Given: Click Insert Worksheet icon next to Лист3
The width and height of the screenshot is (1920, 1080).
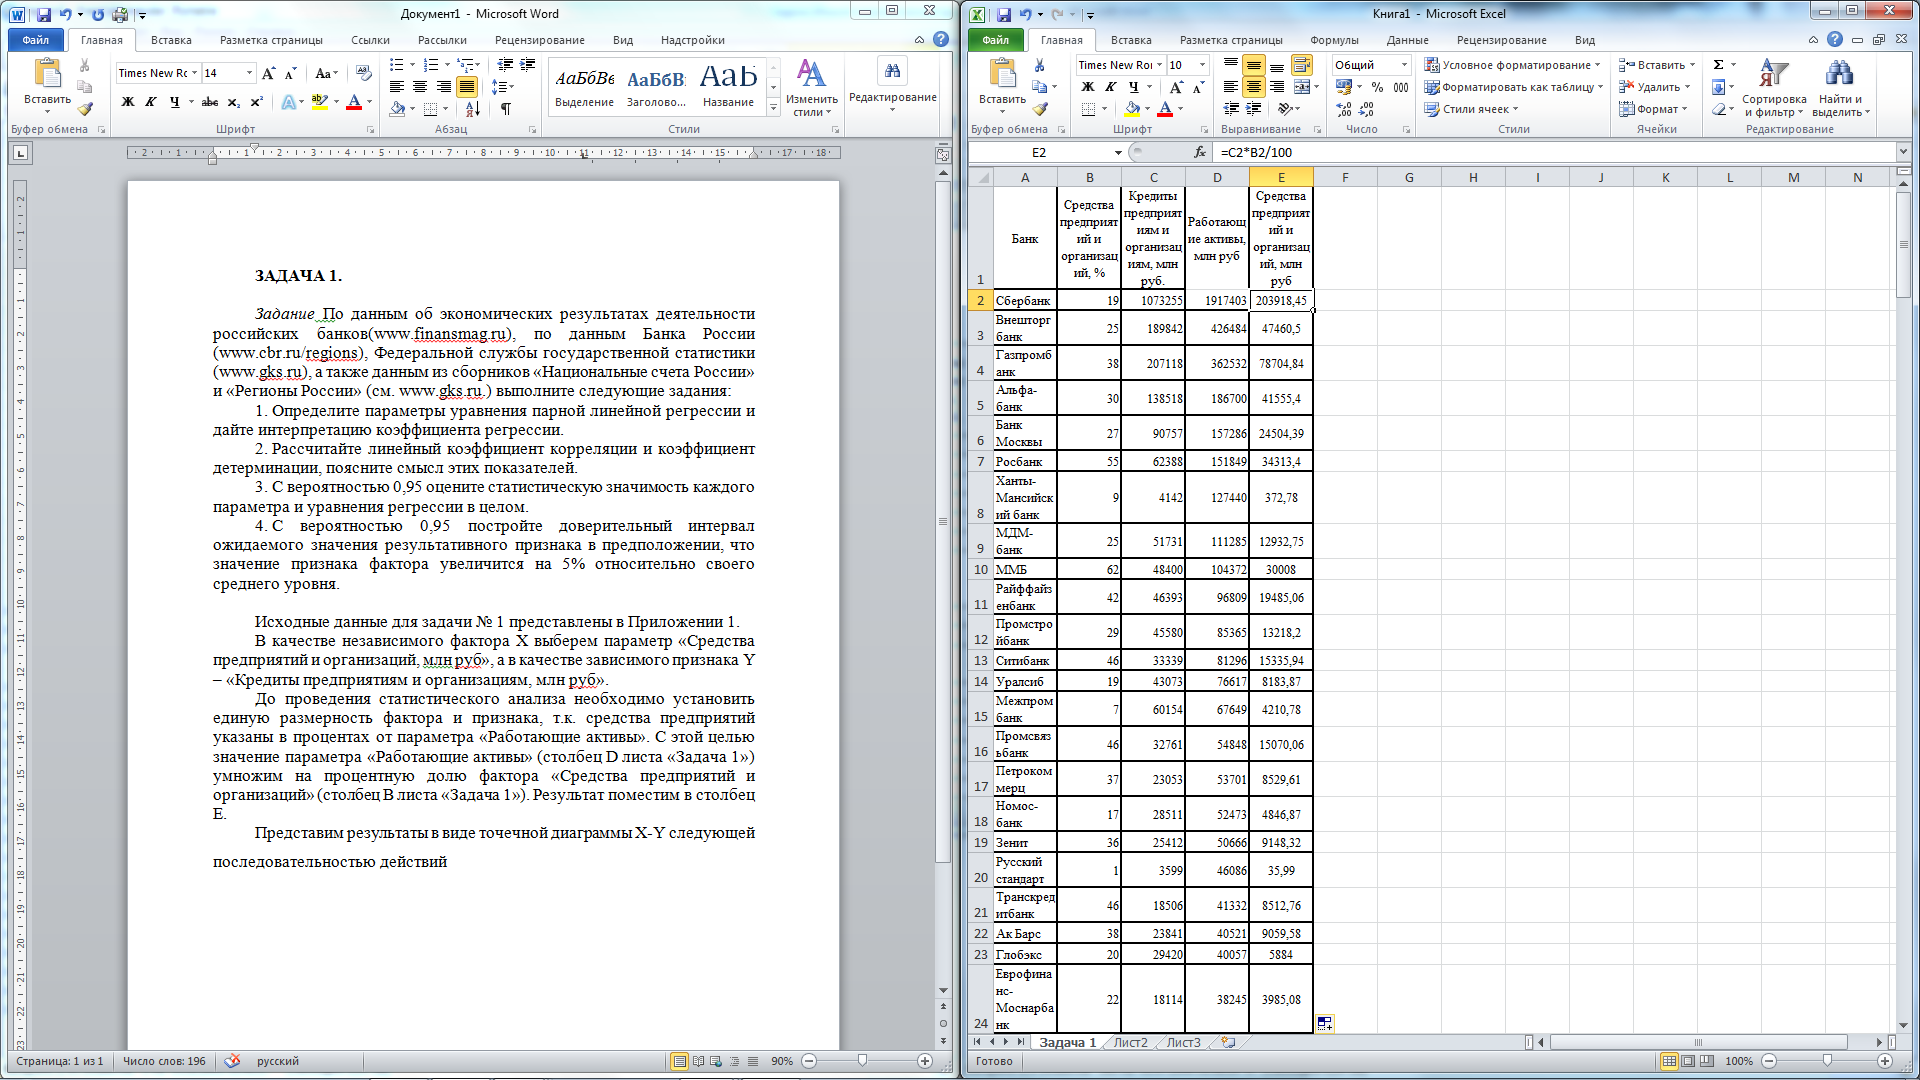Looking at the screenshot, I should pyautogui.click(x=1228, y=1042).
